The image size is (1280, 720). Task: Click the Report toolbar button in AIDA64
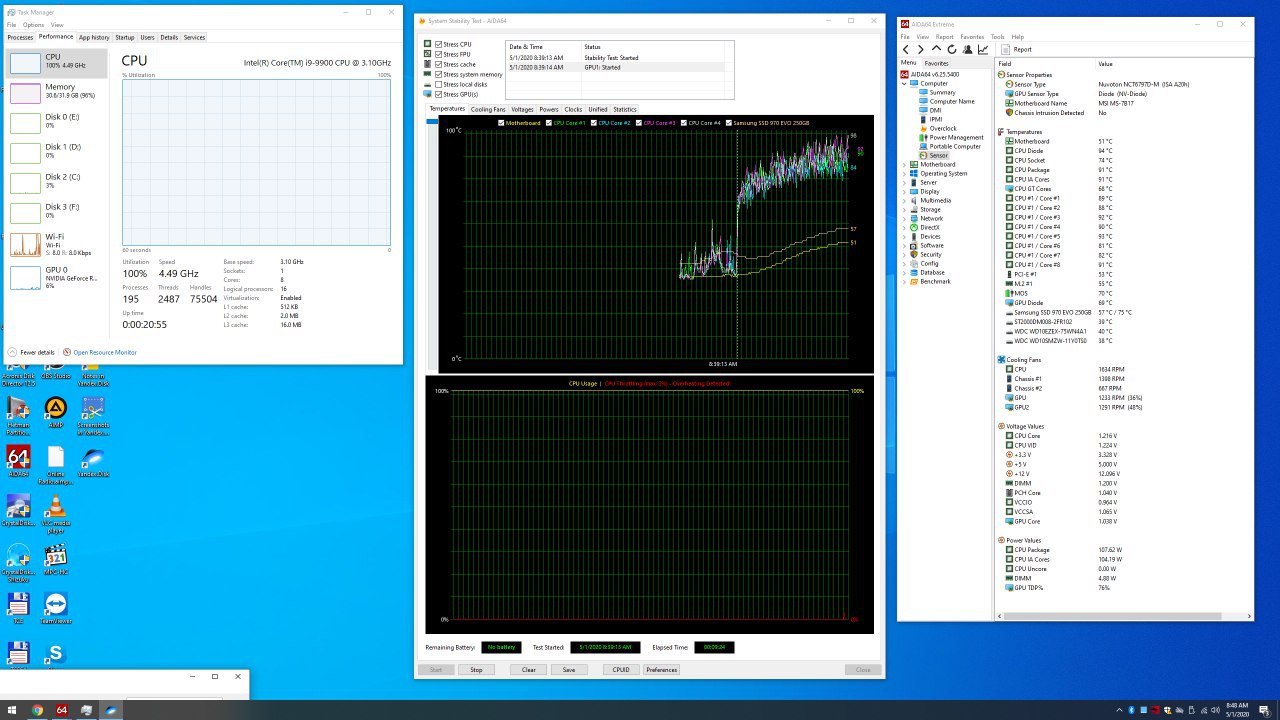(1016, 49)
